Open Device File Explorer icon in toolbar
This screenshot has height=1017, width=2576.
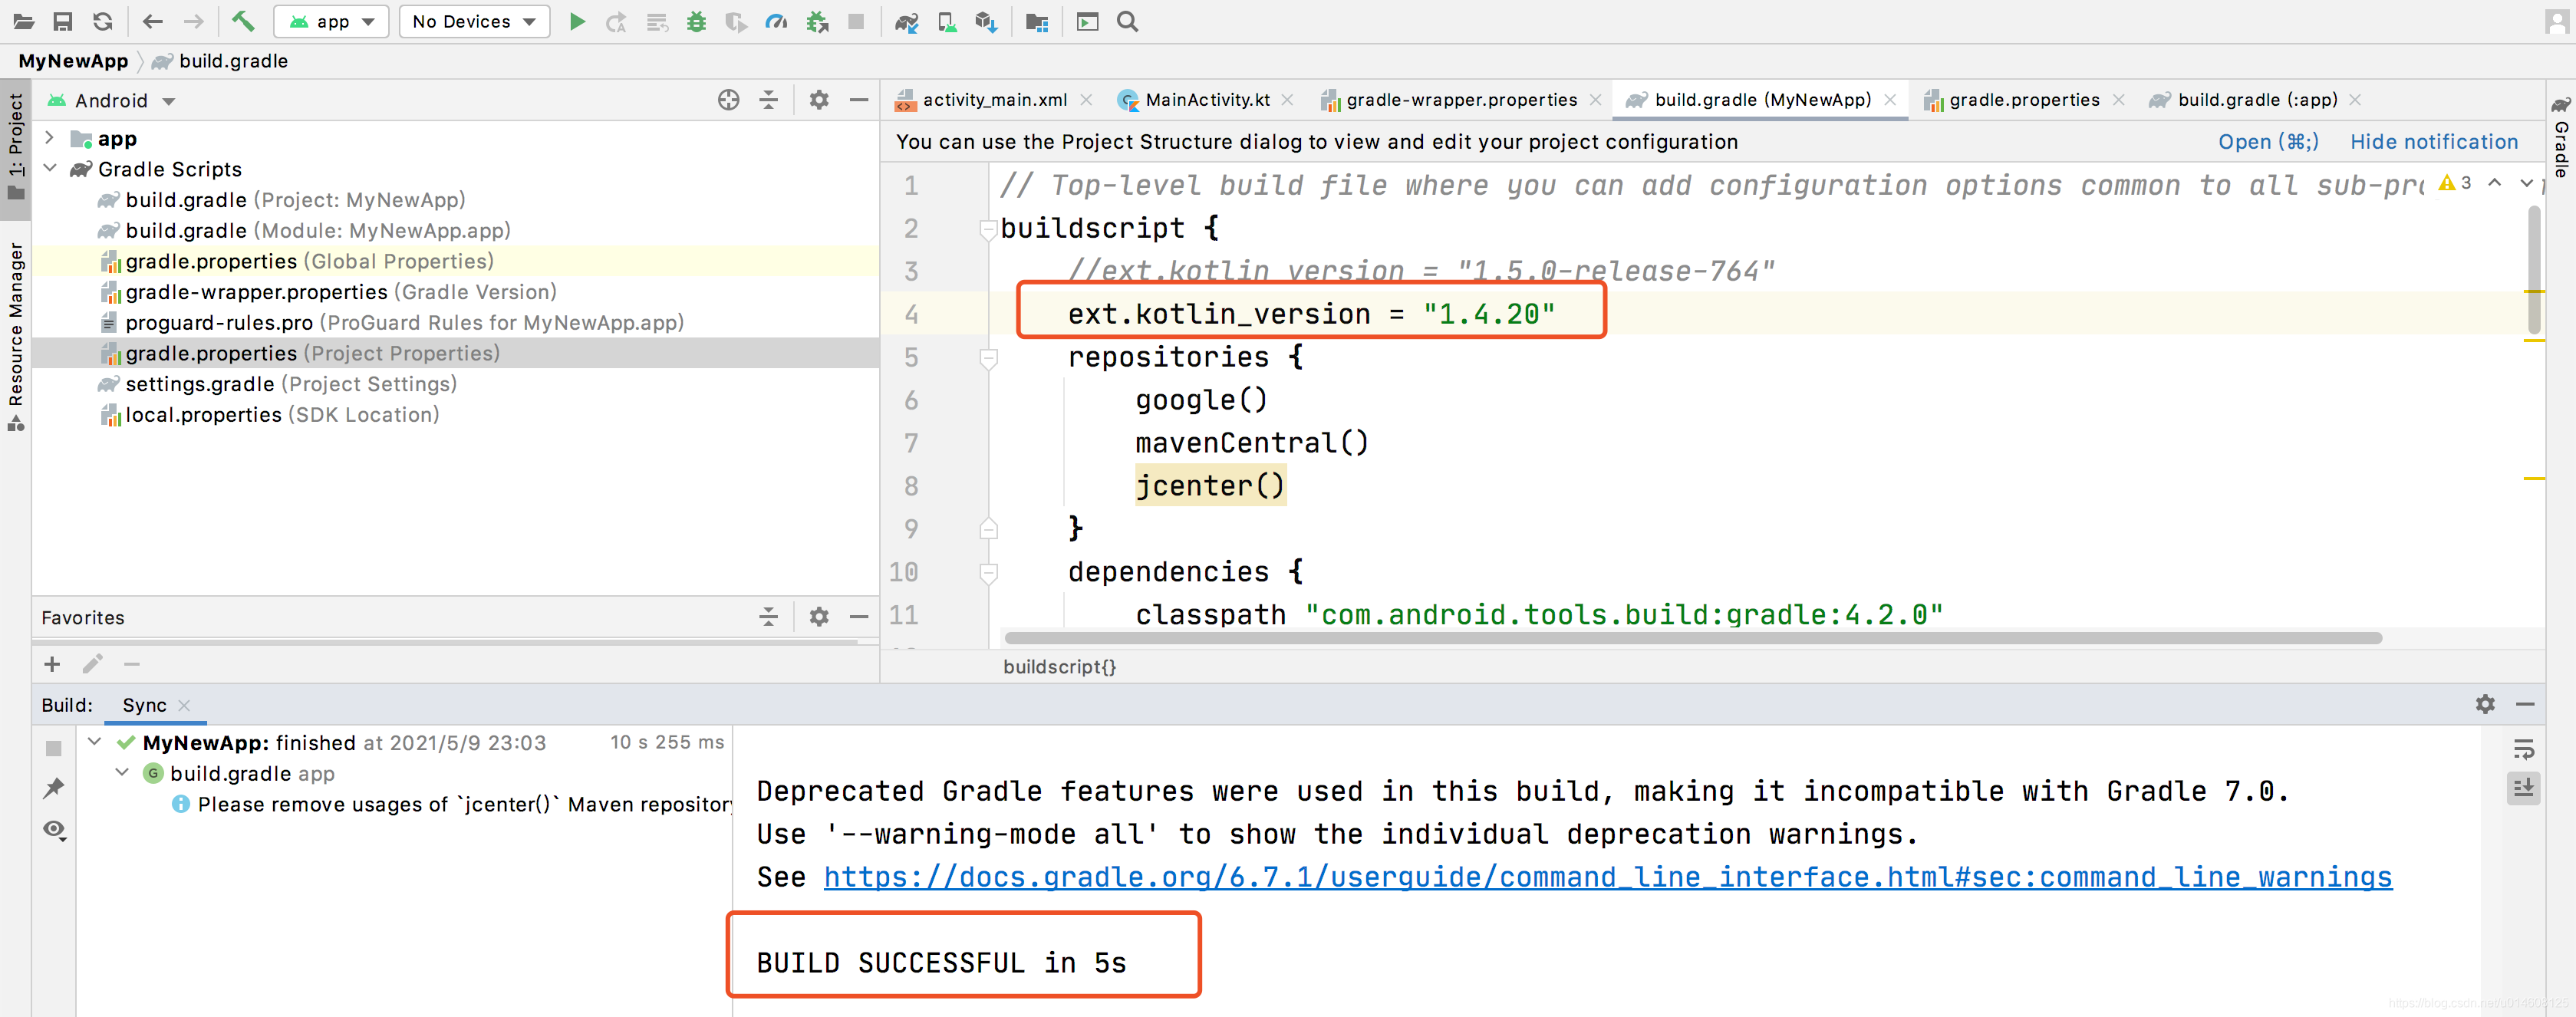(1037, 21)
